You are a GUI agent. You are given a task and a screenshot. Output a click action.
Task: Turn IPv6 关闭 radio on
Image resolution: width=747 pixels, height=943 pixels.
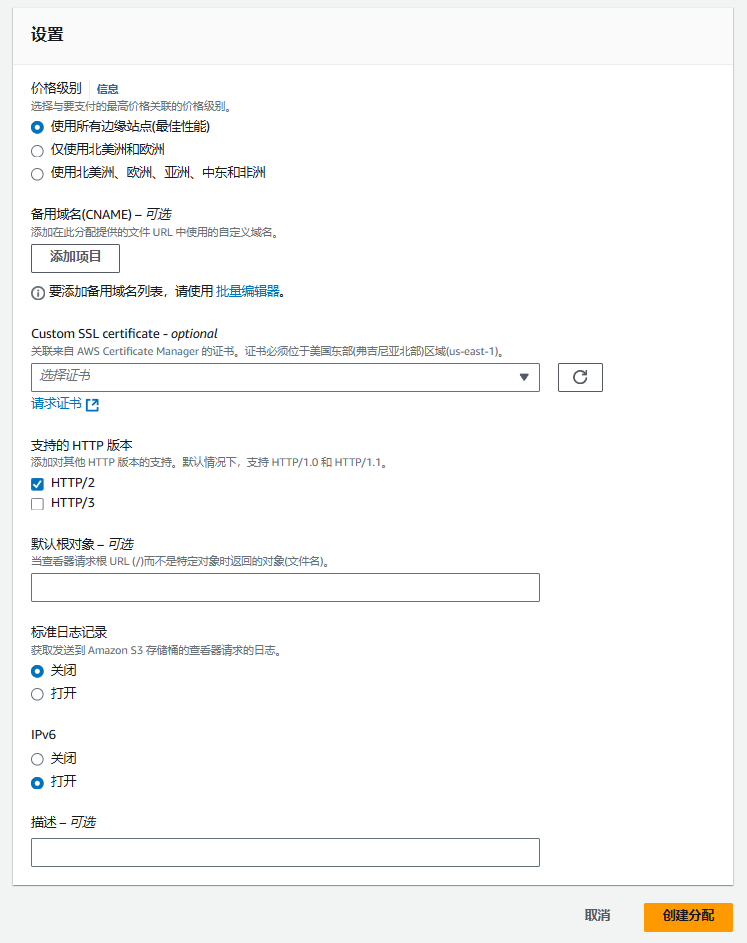[x=37, y=759]
